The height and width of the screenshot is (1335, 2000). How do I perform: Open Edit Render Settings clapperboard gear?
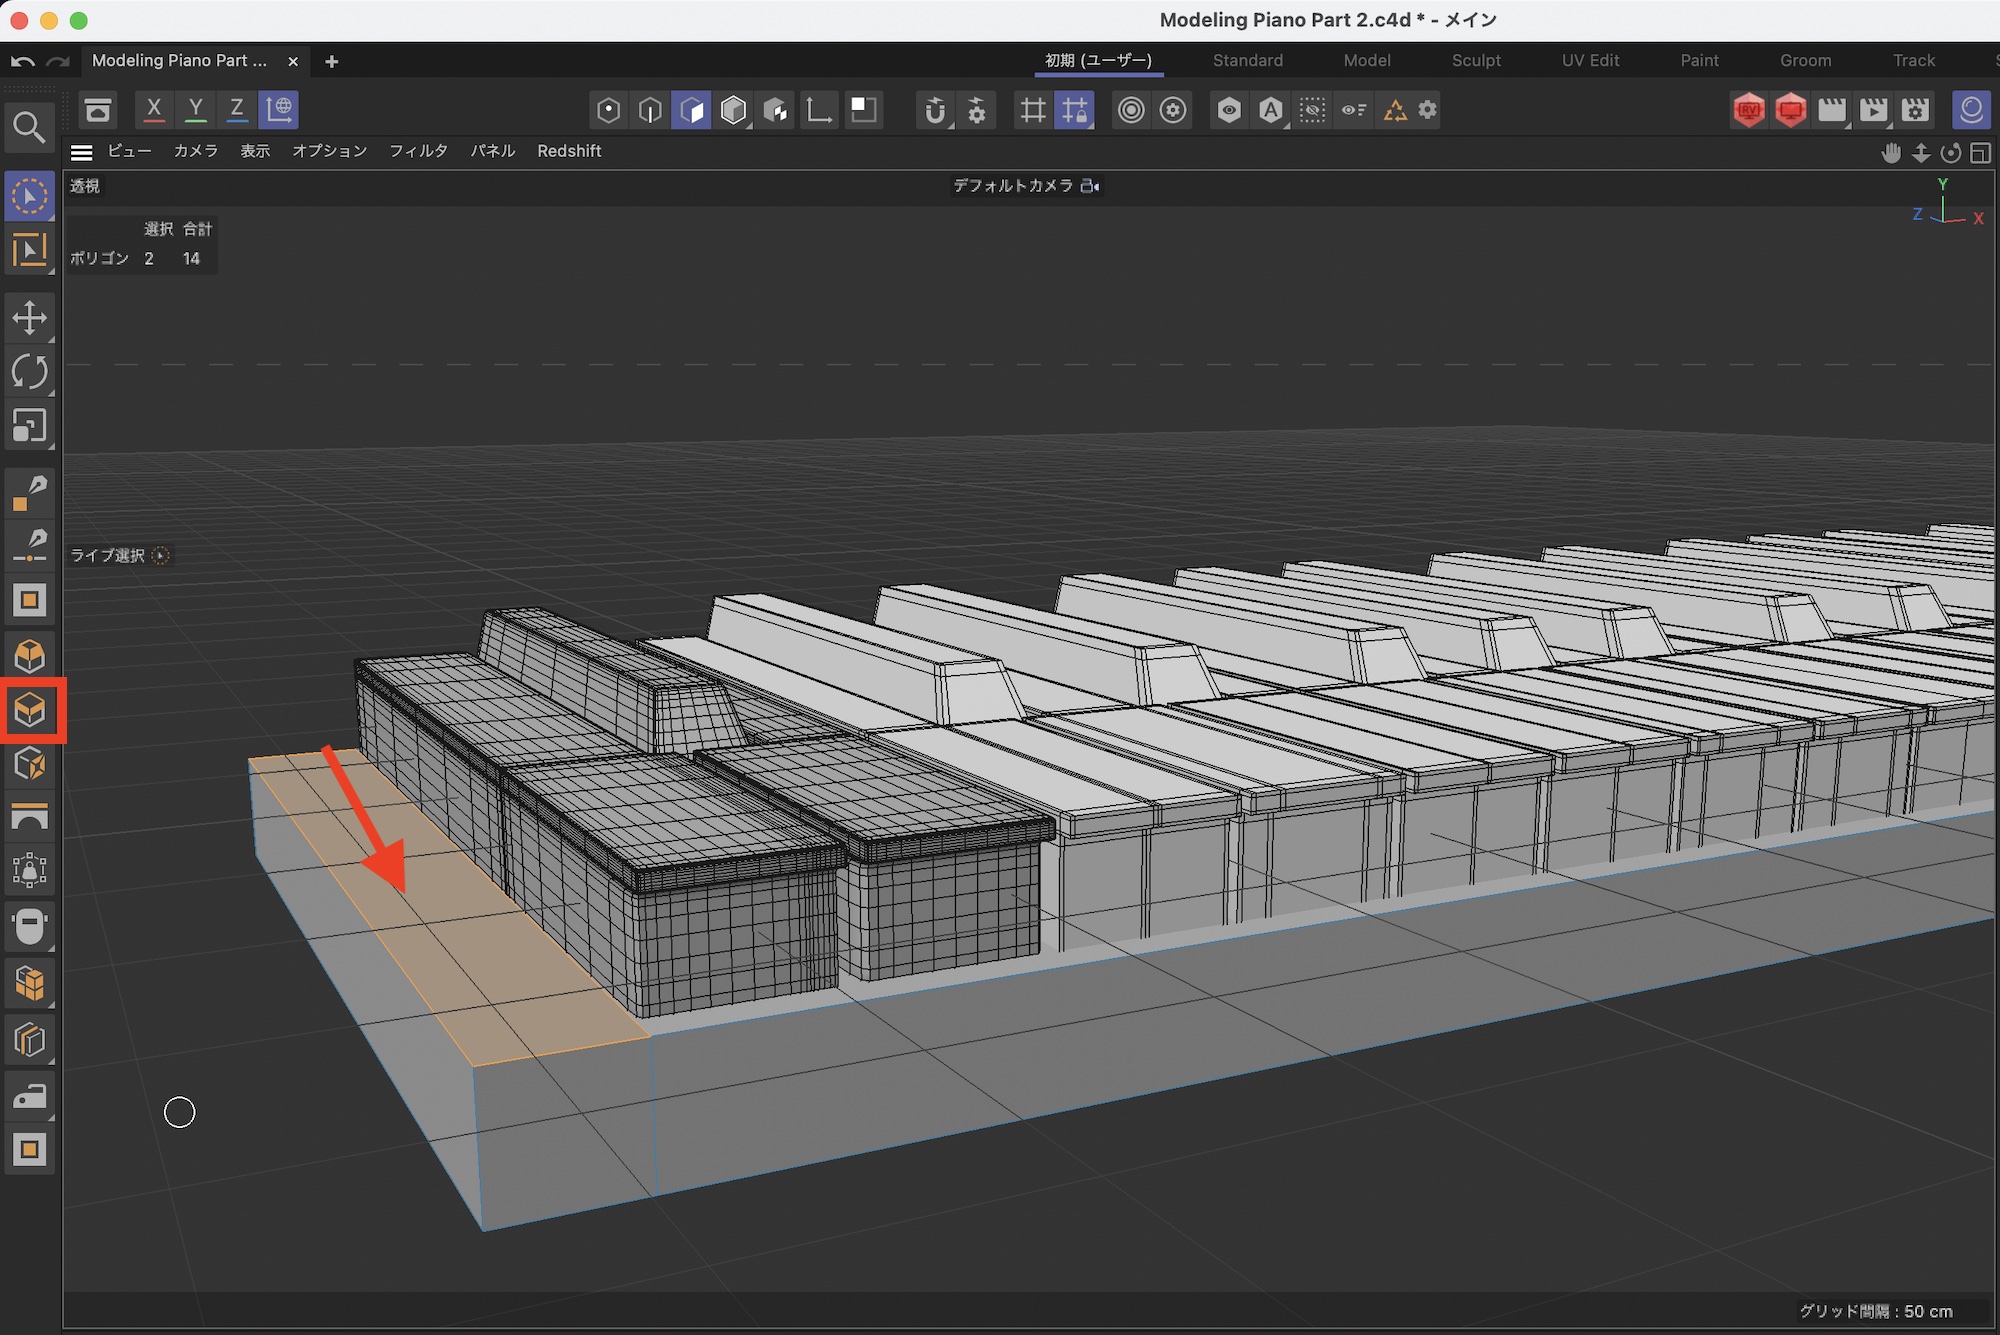(x=1915, y=110)
